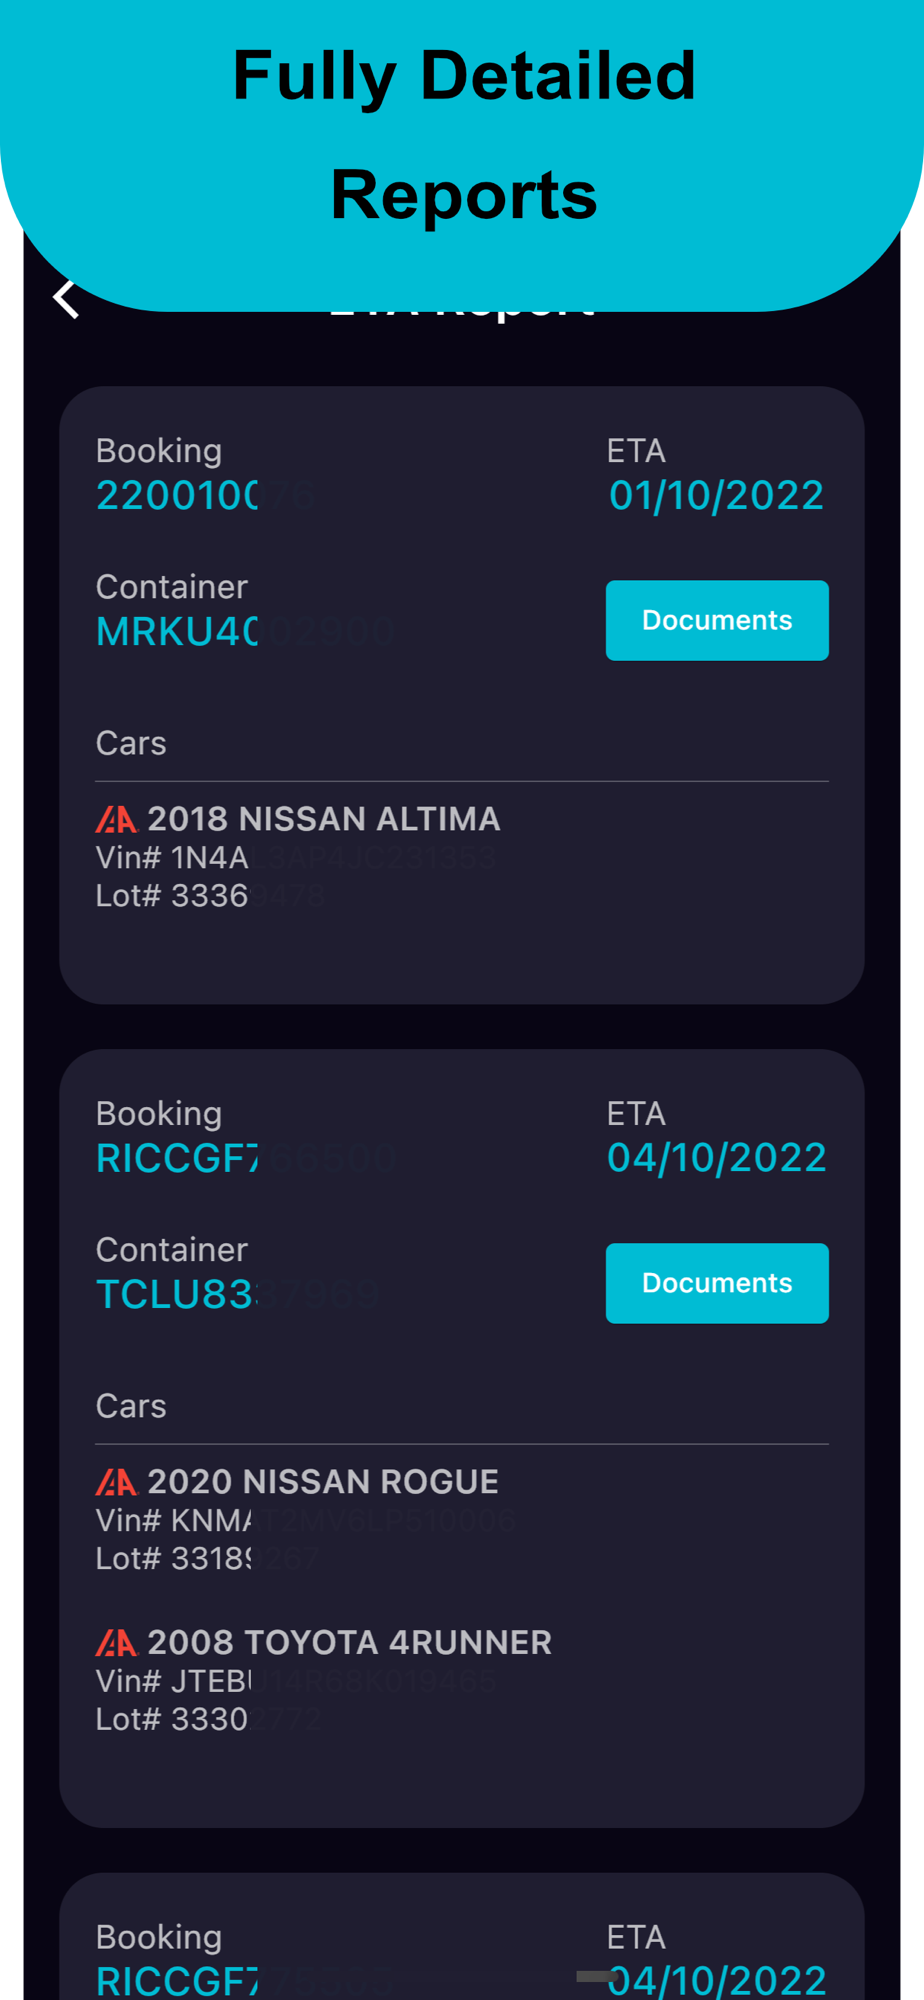Viewport: 924px width, 2000px height.
Task: Tap the Lot# starting with 3330
Action: (172, 1719)
